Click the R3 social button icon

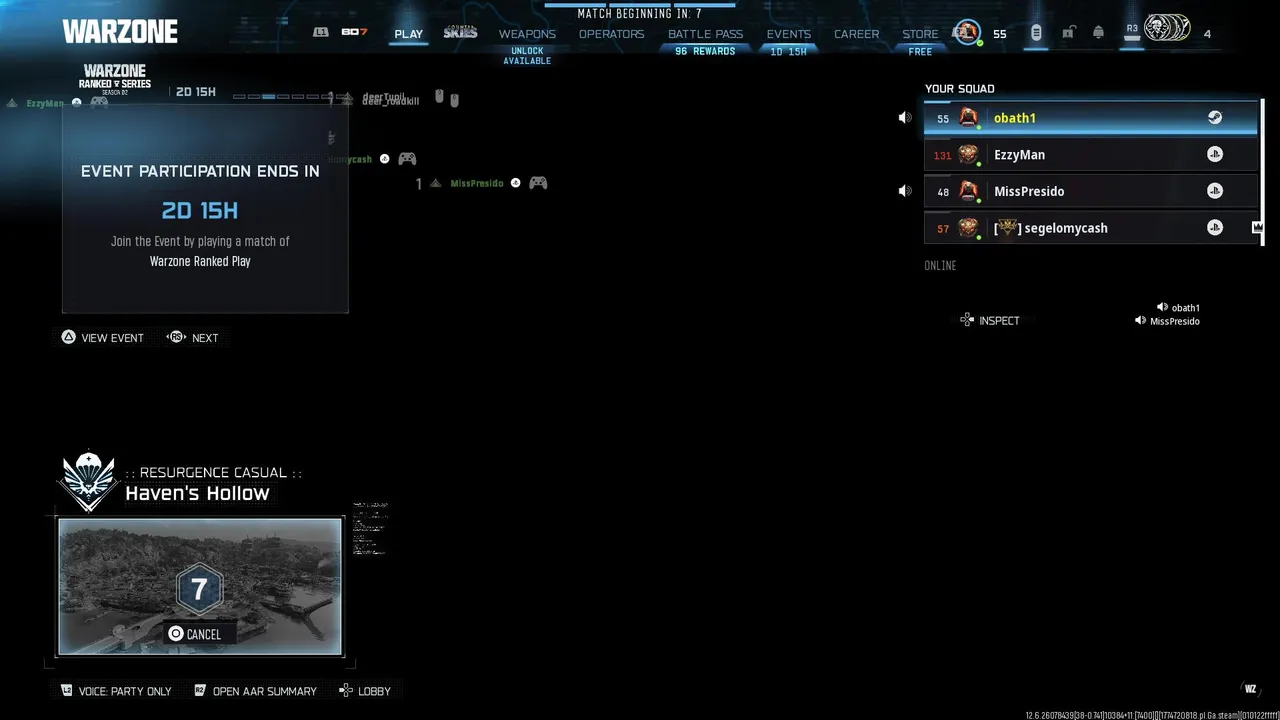click(1132, 32)
